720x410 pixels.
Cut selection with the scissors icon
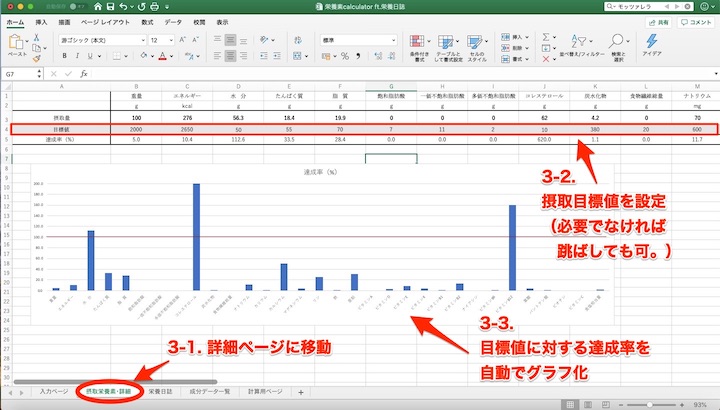[36, 37]
